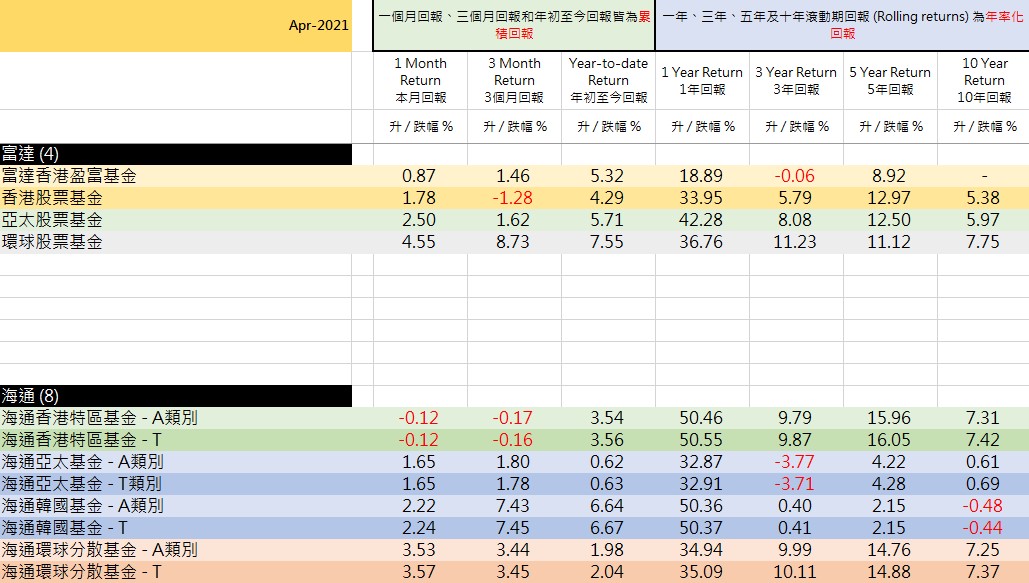Click the red -0.06 3 year return value
Image resolution: width=1029 pixels, height=583 pixels.
(795, 176)
